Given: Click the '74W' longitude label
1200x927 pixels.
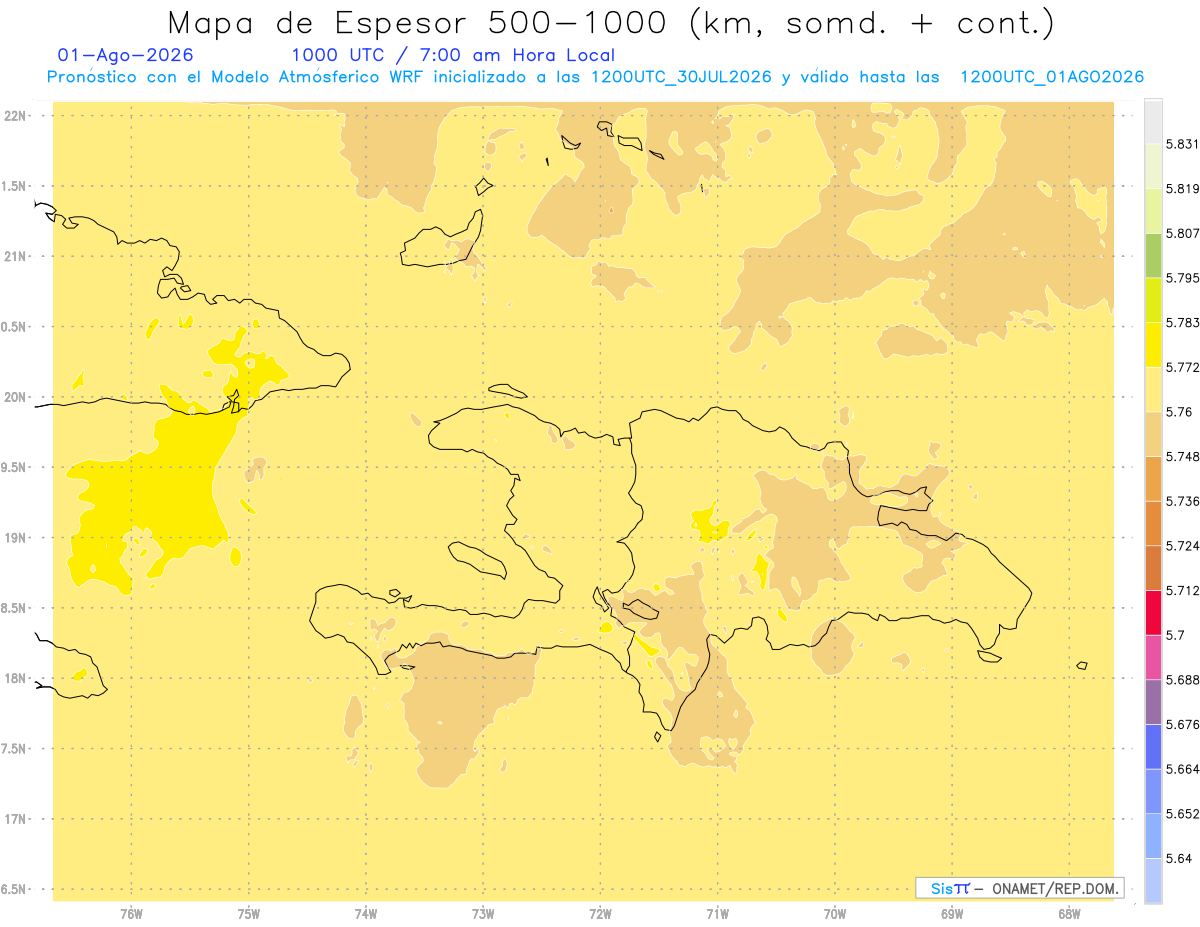Looking at the screenshot, I should 366,914.
